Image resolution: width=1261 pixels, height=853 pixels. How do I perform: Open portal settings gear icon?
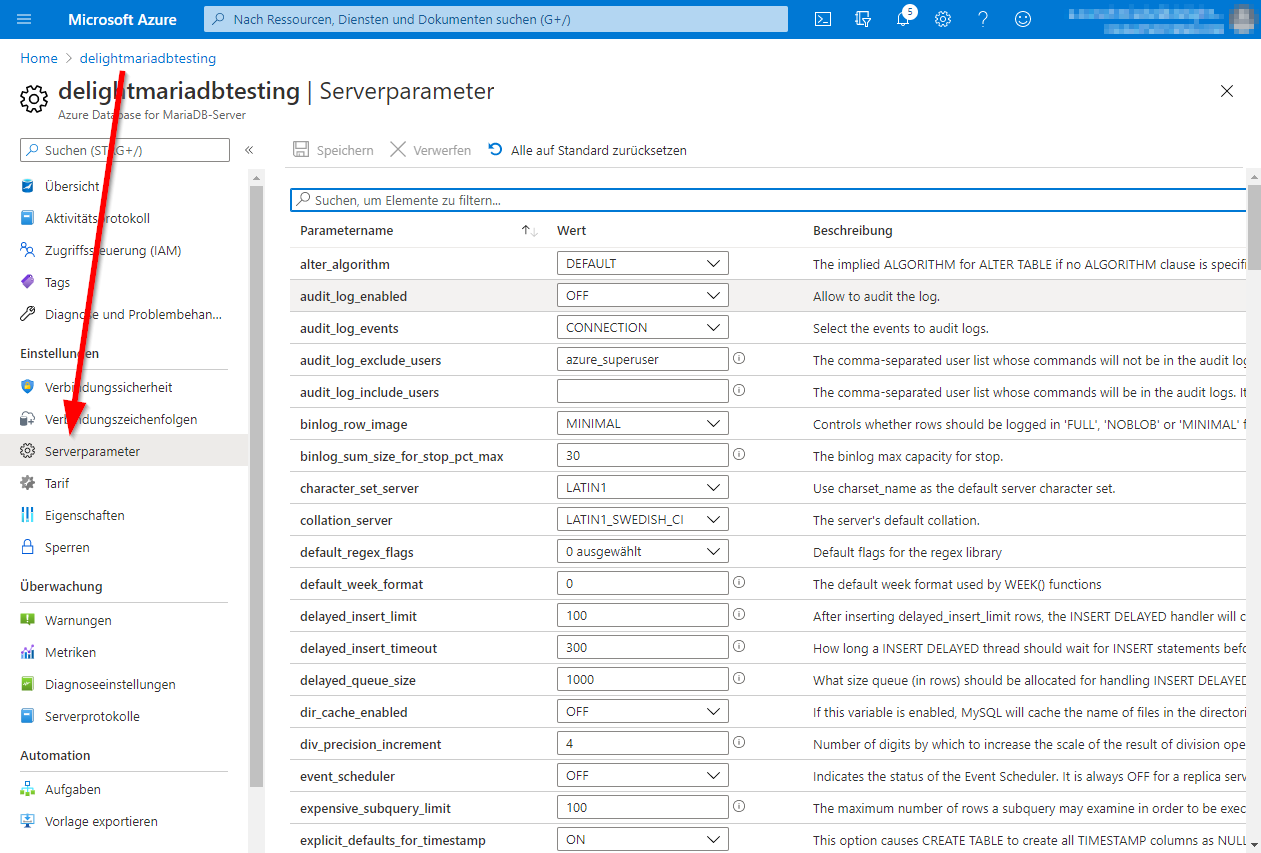tap(943, 19)
